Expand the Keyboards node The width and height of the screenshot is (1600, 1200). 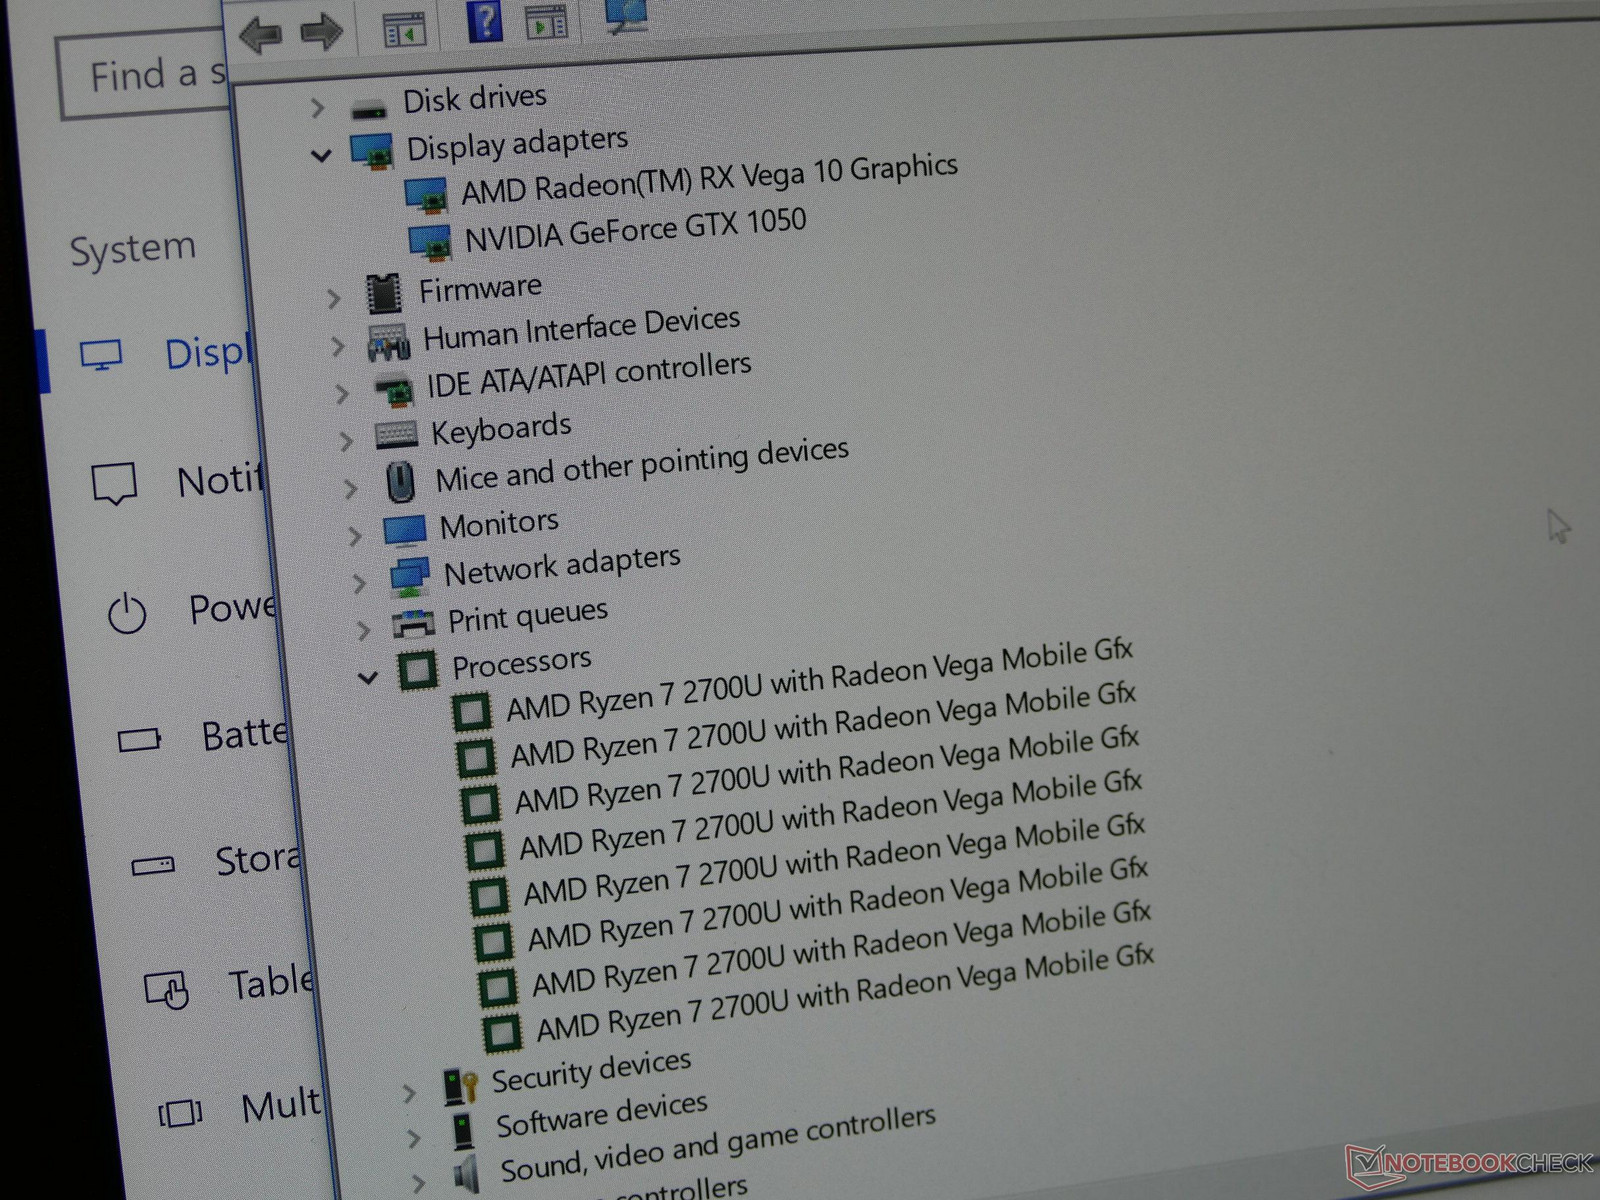[x=346, y=440]
